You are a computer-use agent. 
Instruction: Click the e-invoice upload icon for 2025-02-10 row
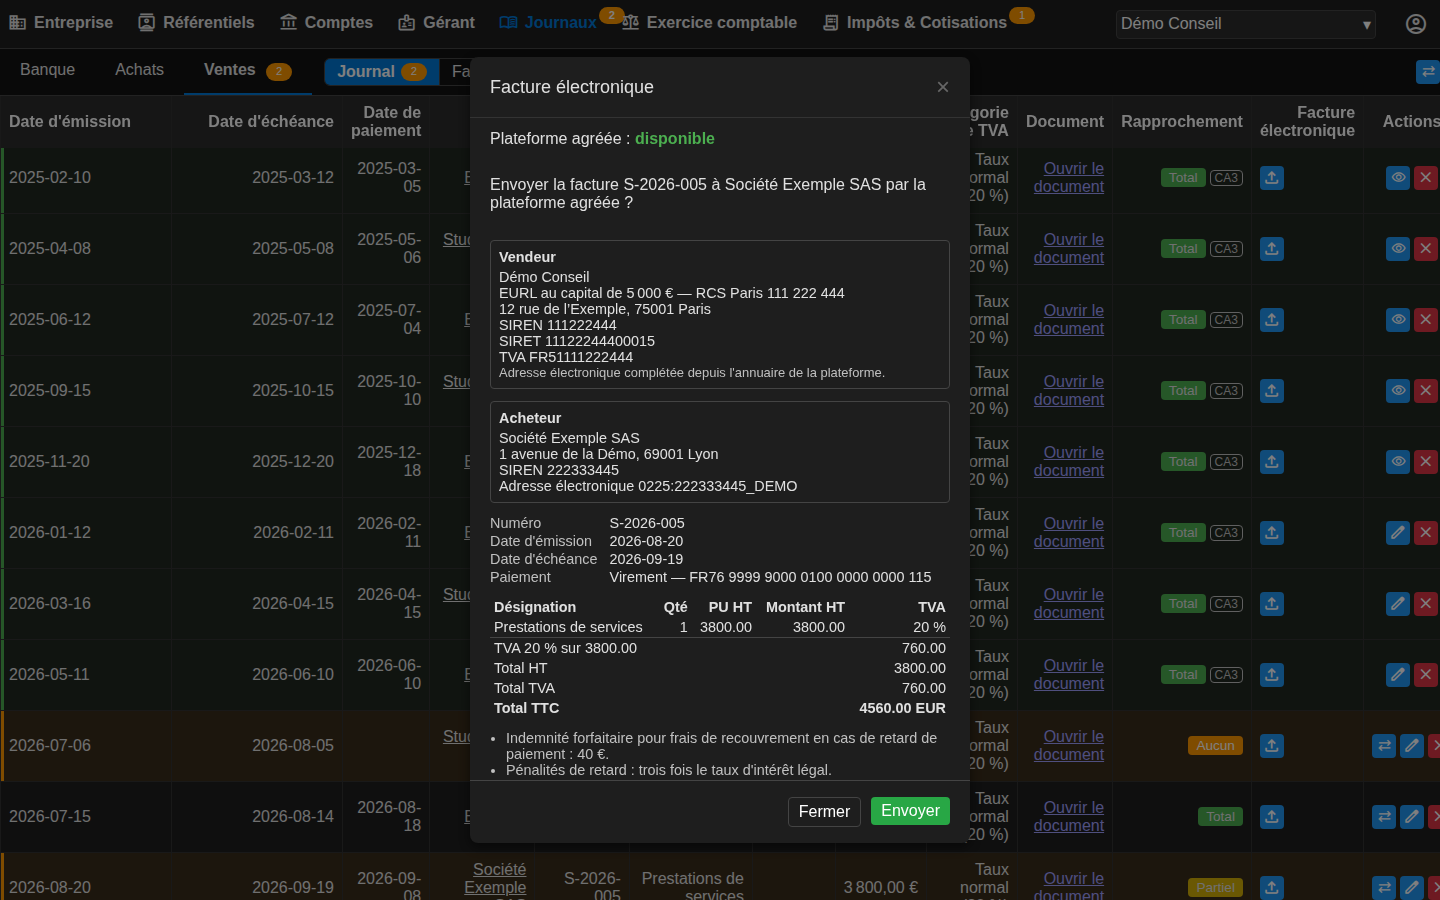1272,178
